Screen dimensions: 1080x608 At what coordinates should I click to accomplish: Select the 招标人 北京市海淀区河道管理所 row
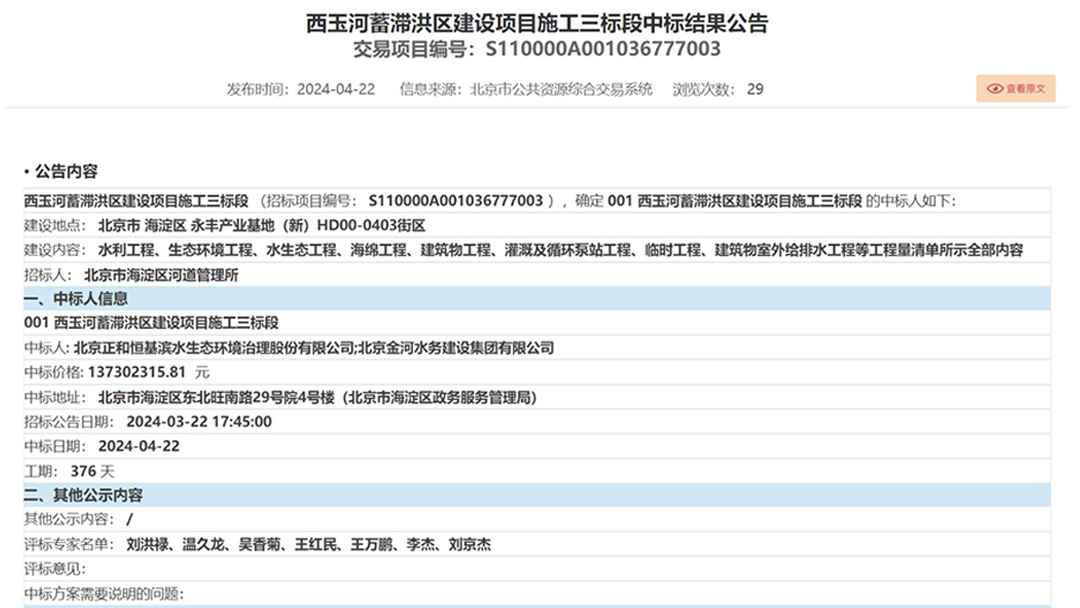coord(131,274)
